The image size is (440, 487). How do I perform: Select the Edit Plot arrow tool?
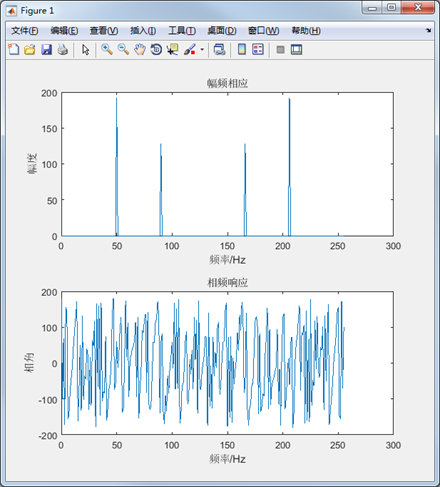85,50
